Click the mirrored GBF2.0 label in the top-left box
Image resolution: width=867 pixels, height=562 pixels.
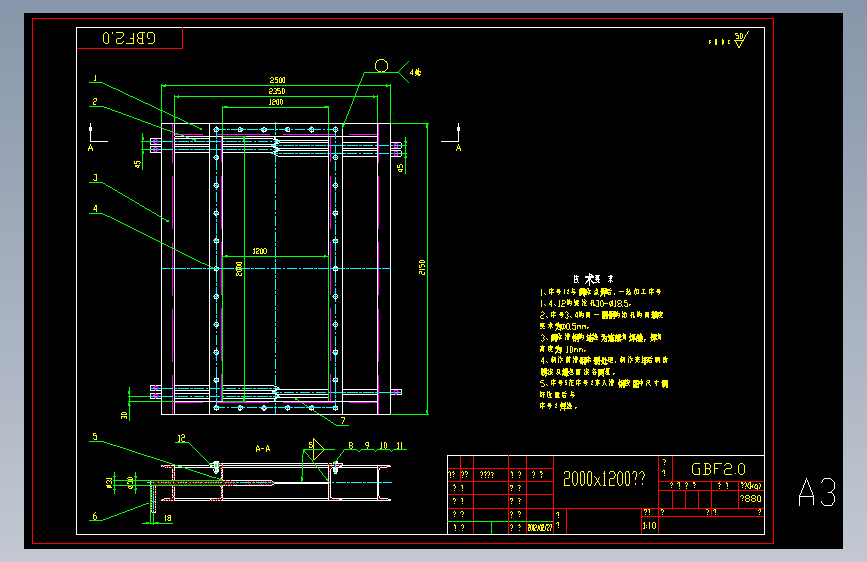coord(129,38)
